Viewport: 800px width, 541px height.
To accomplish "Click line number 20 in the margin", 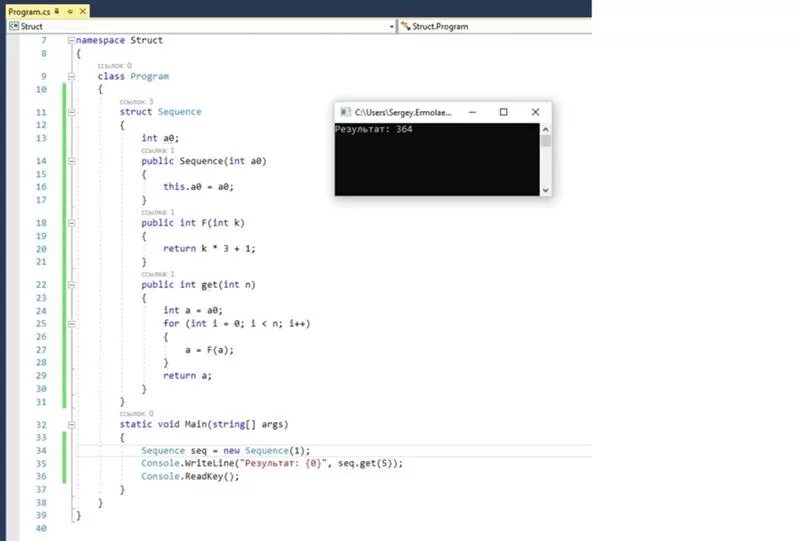I will tap(41, 249).
